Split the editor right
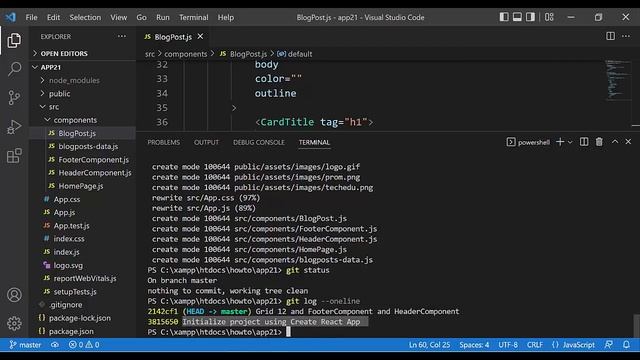640x360 pixels. 610,36
